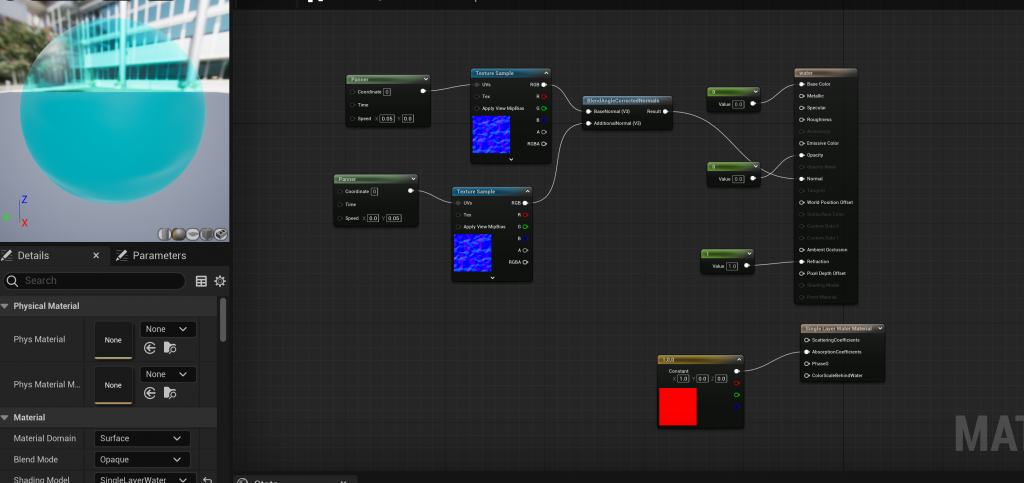Click the ScatteringCoefficients input pin
Viewport: 1024px width, 483px height.
(x=807, y=340)
